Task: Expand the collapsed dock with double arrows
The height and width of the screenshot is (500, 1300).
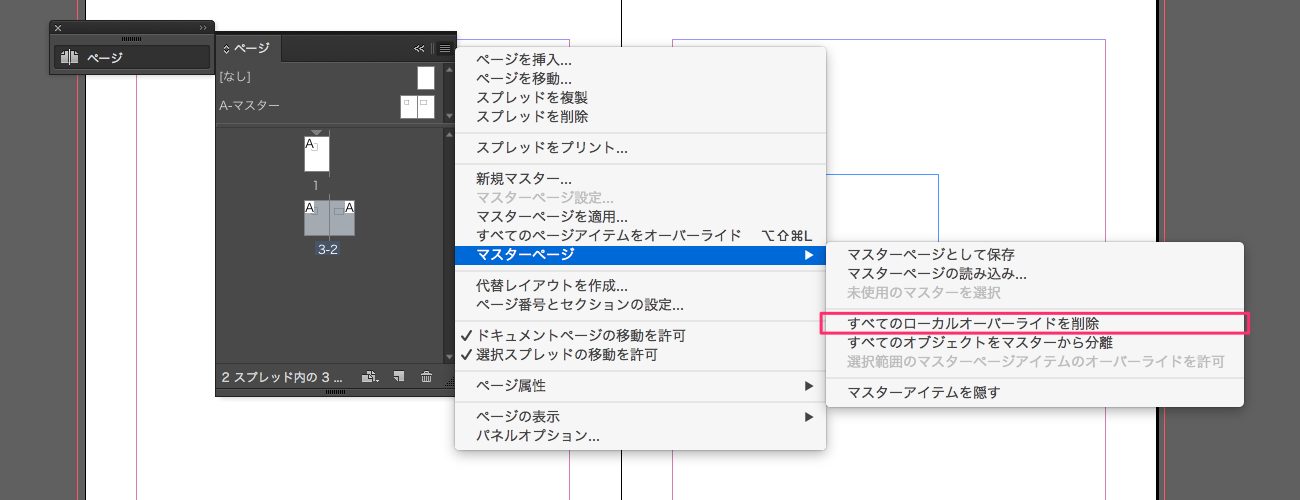Action: 203,28
